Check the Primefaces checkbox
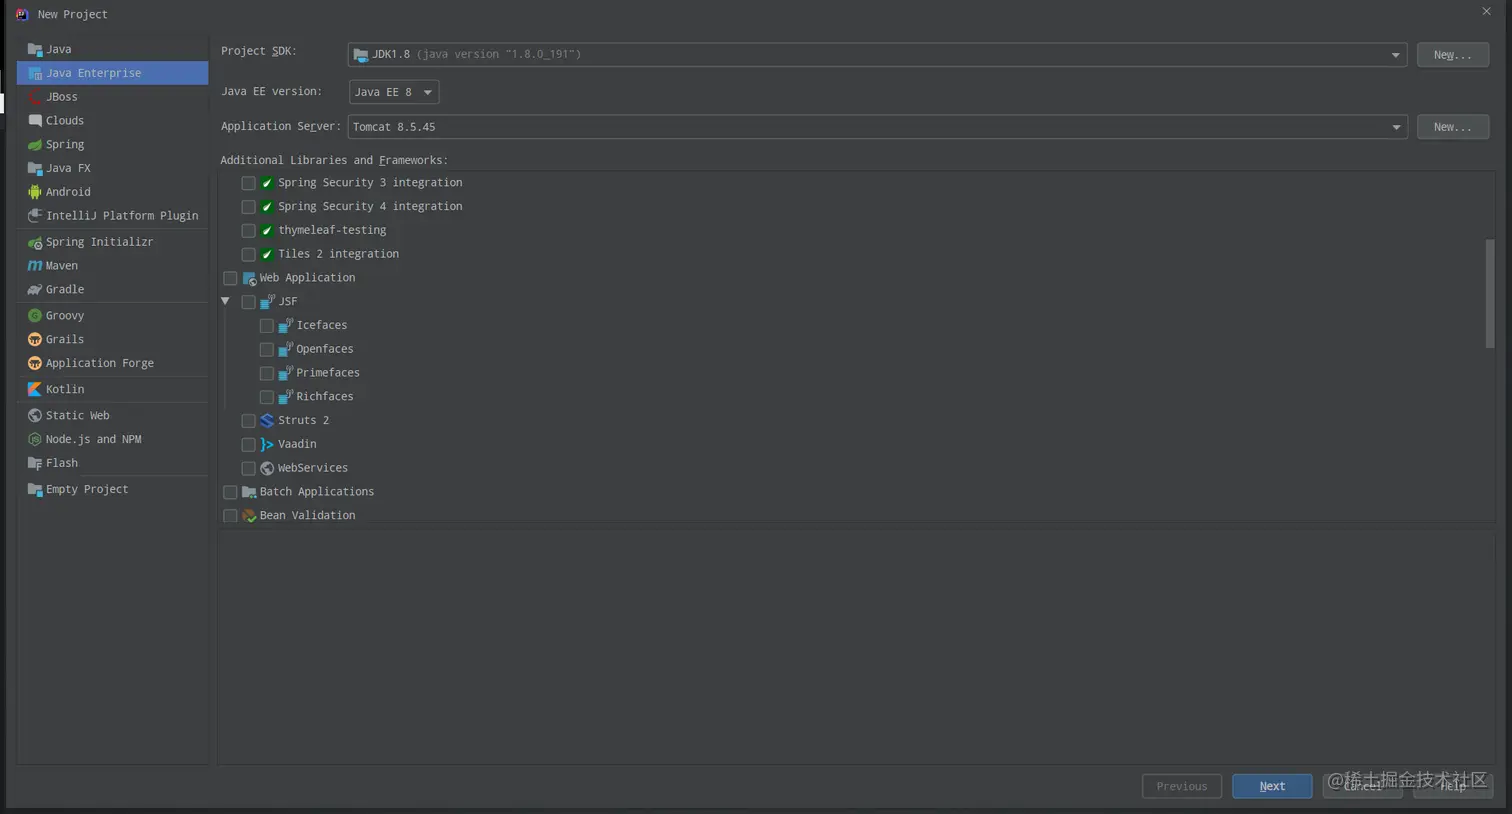The width and height of the screenshot is (1512, 814). click(266, 373)
